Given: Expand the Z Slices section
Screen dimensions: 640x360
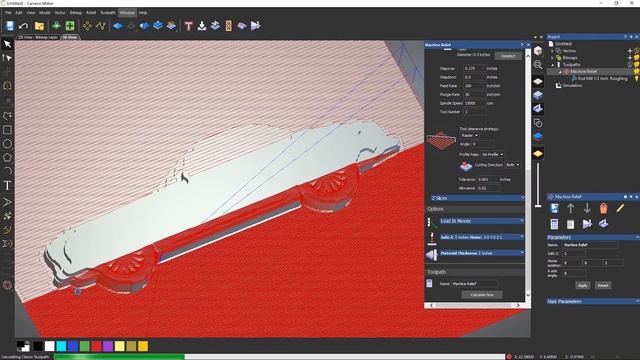Looking at the screenshot, I should click(x=478, y=198).
